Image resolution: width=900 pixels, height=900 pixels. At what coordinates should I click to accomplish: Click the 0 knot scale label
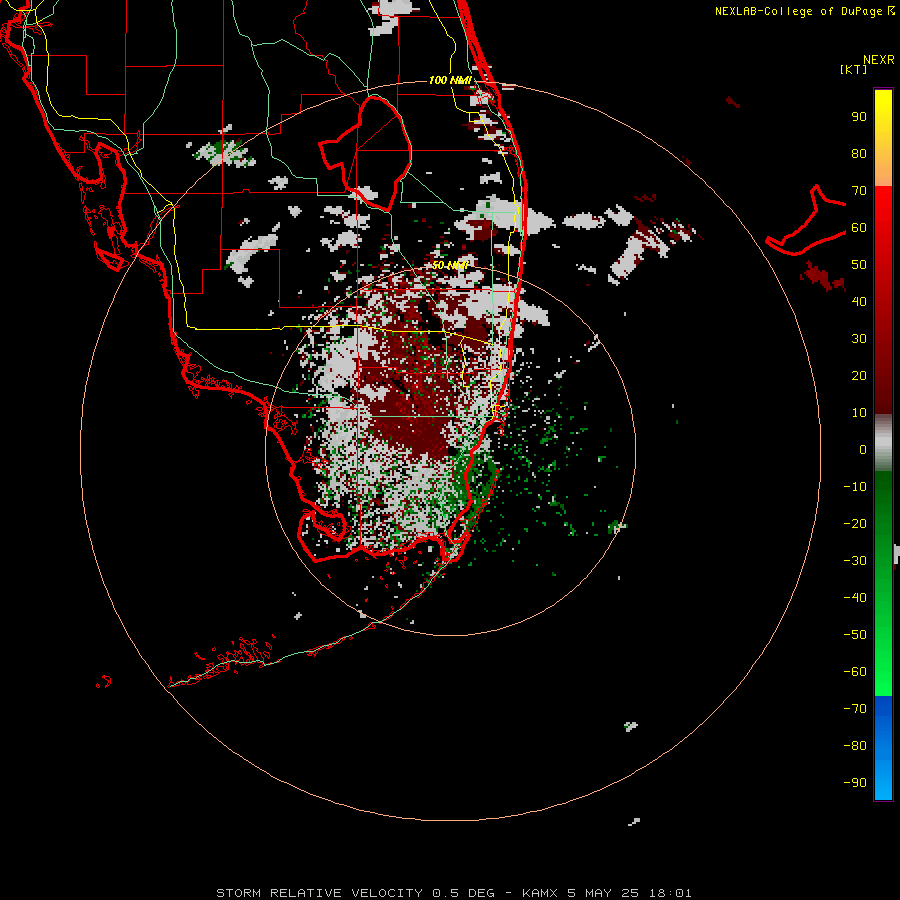point(863,449)
